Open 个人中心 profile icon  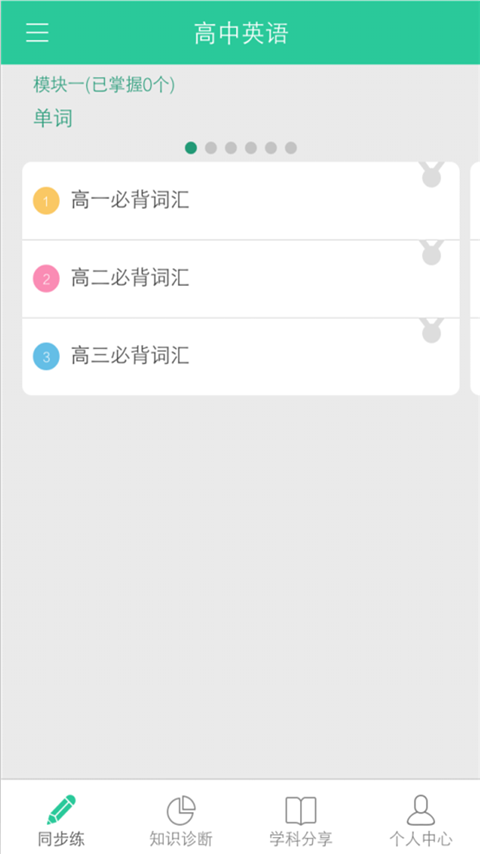[421, 810]
